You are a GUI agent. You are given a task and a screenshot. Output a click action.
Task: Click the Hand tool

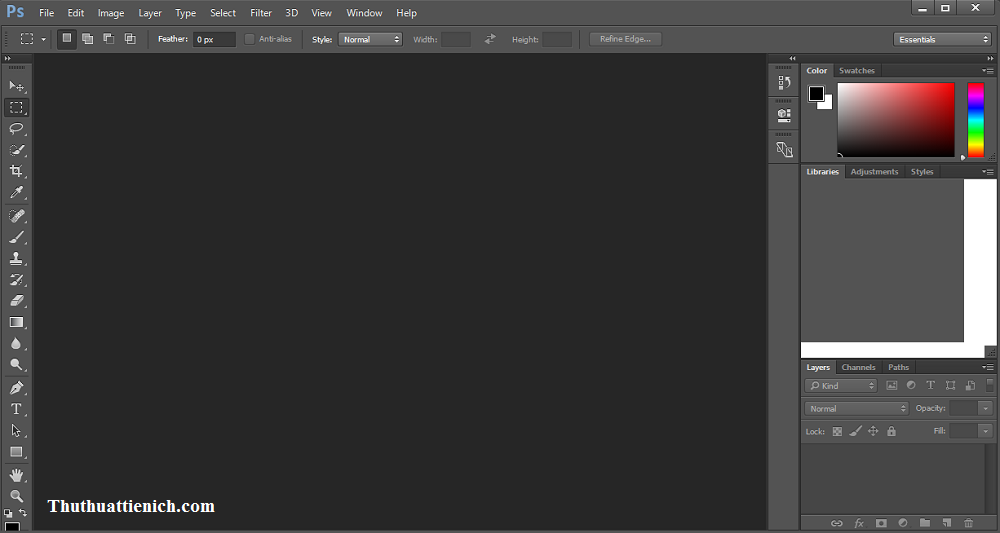coord(17,475)
